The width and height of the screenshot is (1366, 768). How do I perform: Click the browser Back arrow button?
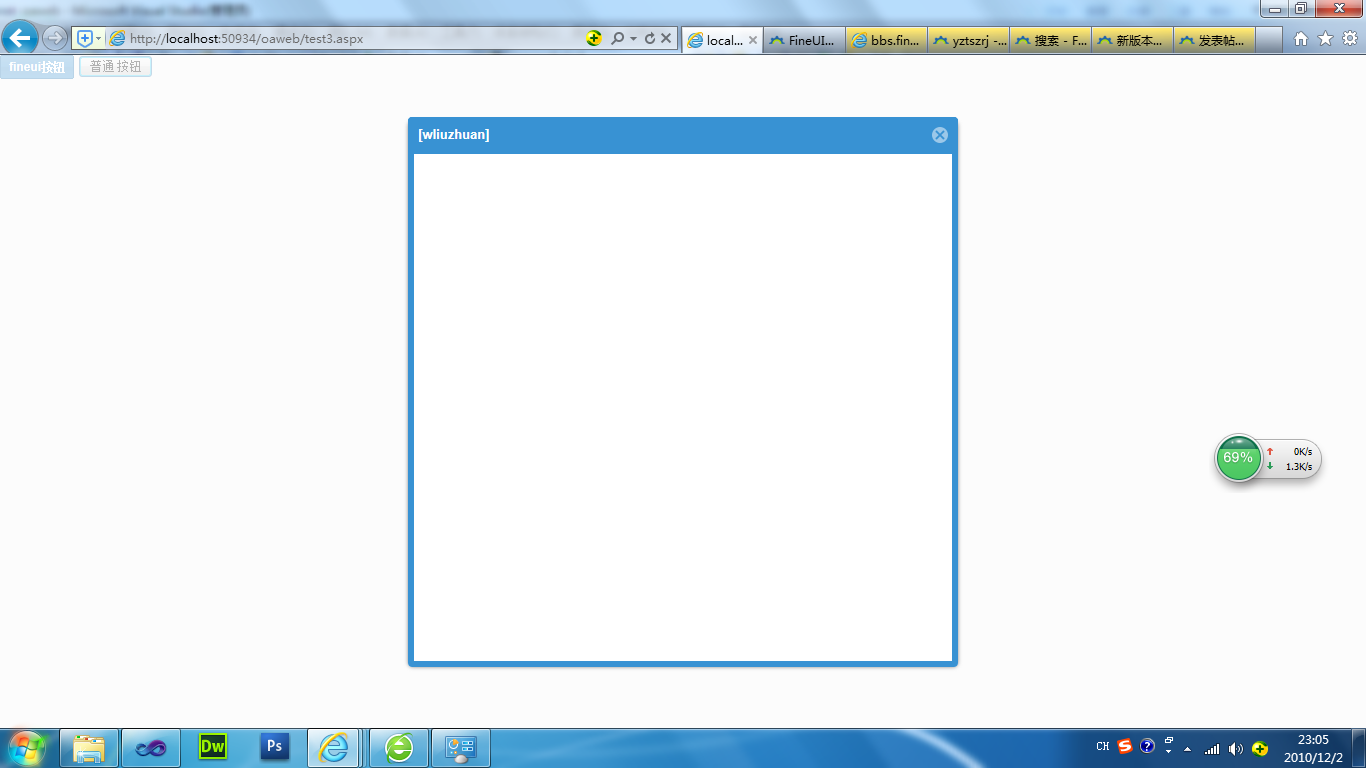click(x=20, y=39)
